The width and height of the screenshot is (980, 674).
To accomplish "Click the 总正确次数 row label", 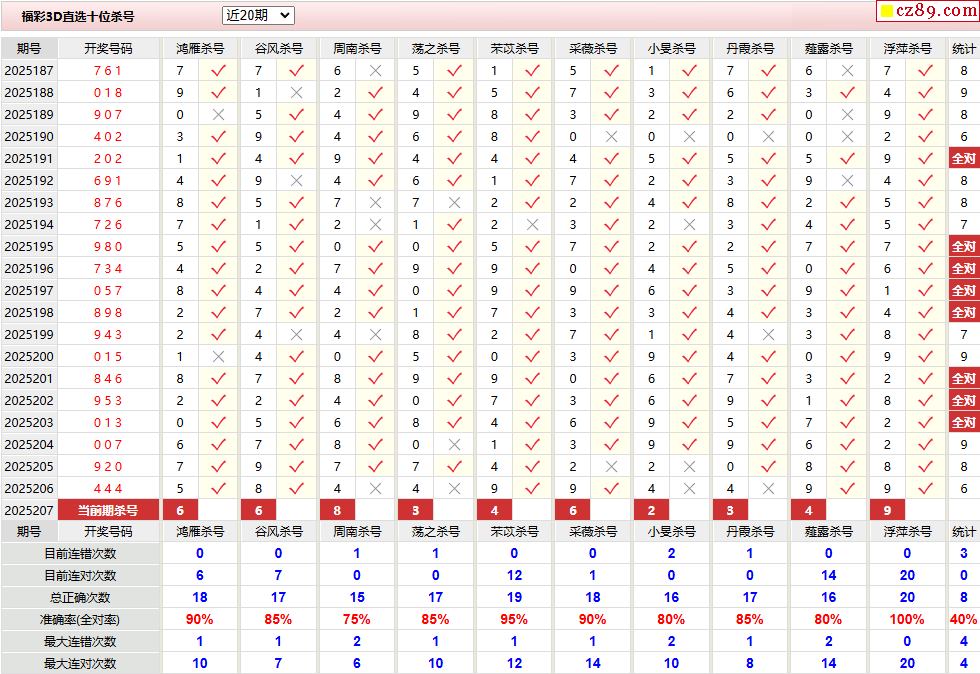I will click(81, 598).
